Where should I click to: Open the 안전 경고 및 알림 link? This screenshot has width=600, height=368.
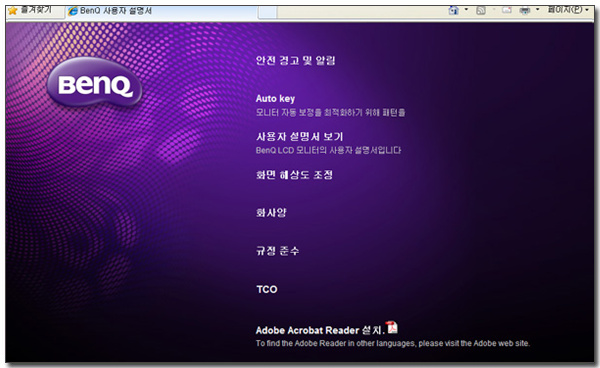coord(295,60)
